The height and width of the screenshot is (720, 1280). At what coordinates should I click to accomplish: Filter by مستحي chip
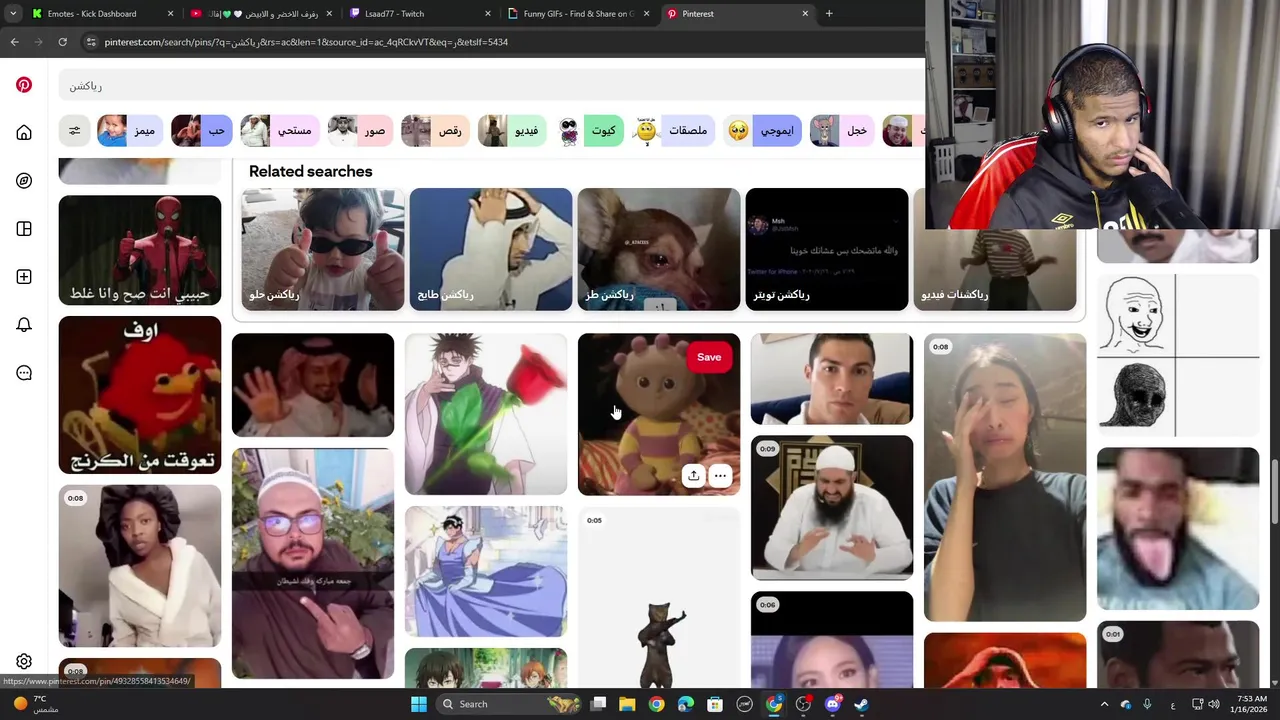(280, 131)
